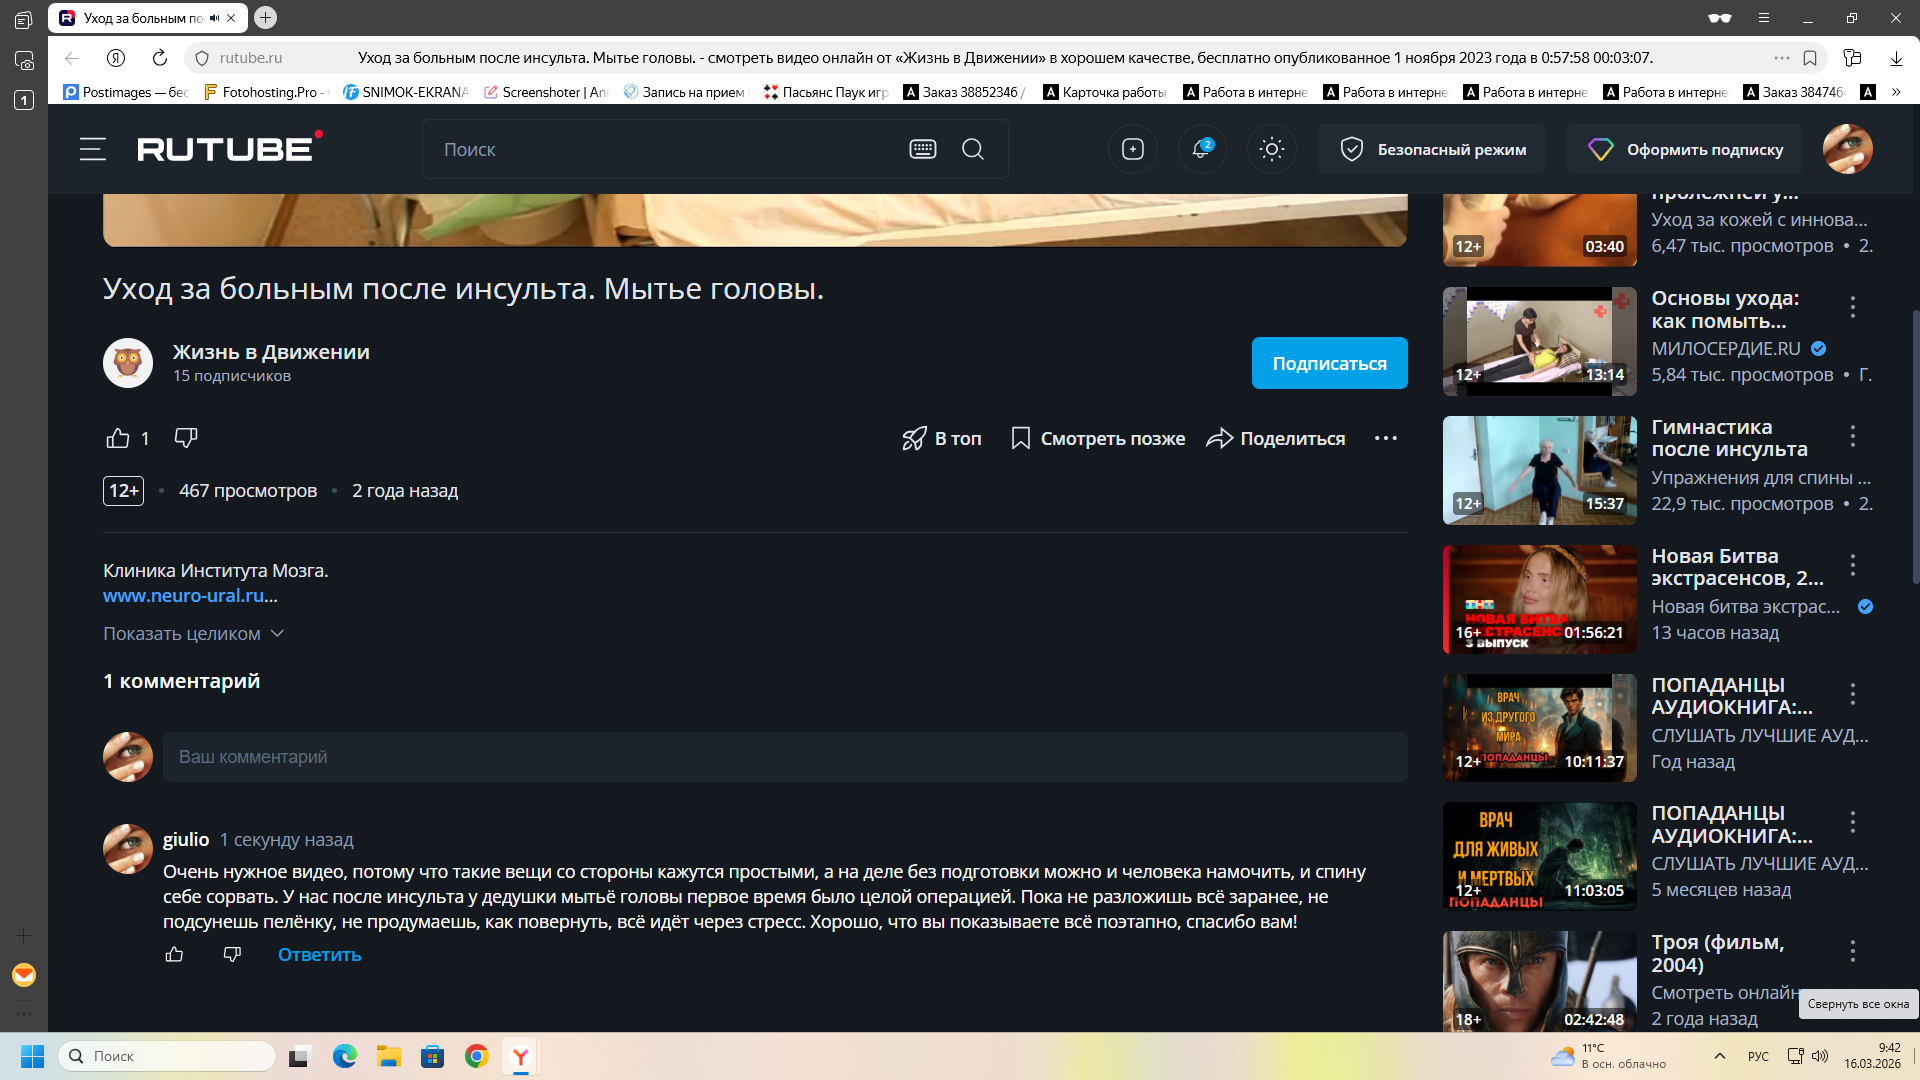This screenshot has height=1080, width=1920.
Task: Open the RUTUBE hamburger menu
Action: pos(93,149)
